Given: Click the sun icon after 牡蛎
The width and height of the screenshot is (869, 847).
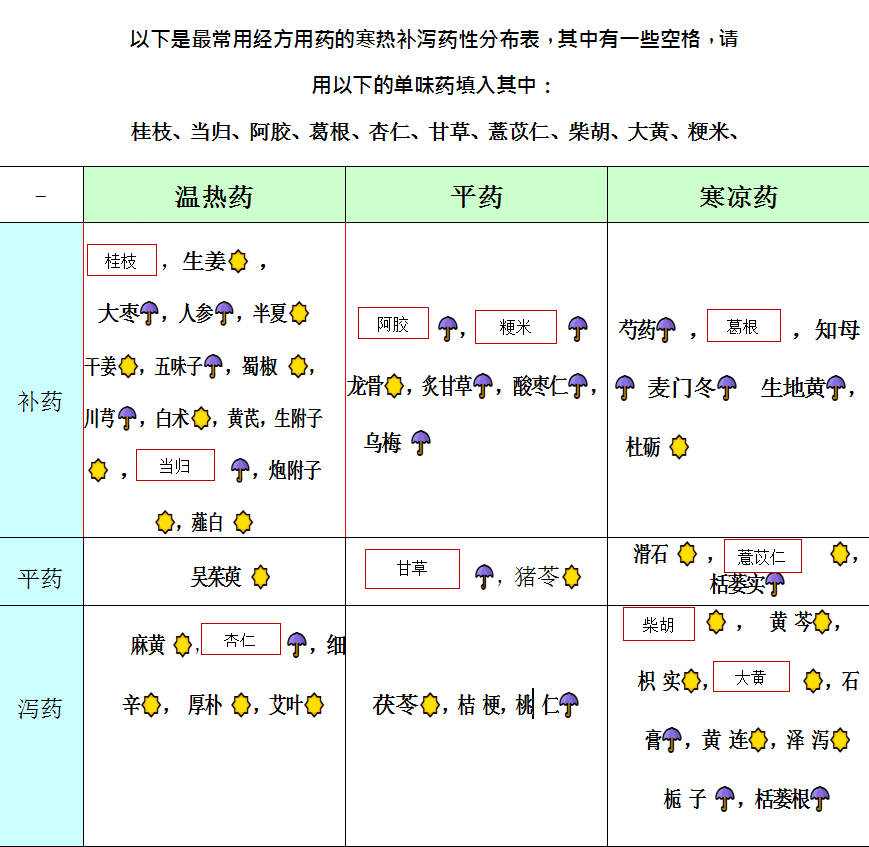Looking at the screenshot, I should click(x=679, y=447).
